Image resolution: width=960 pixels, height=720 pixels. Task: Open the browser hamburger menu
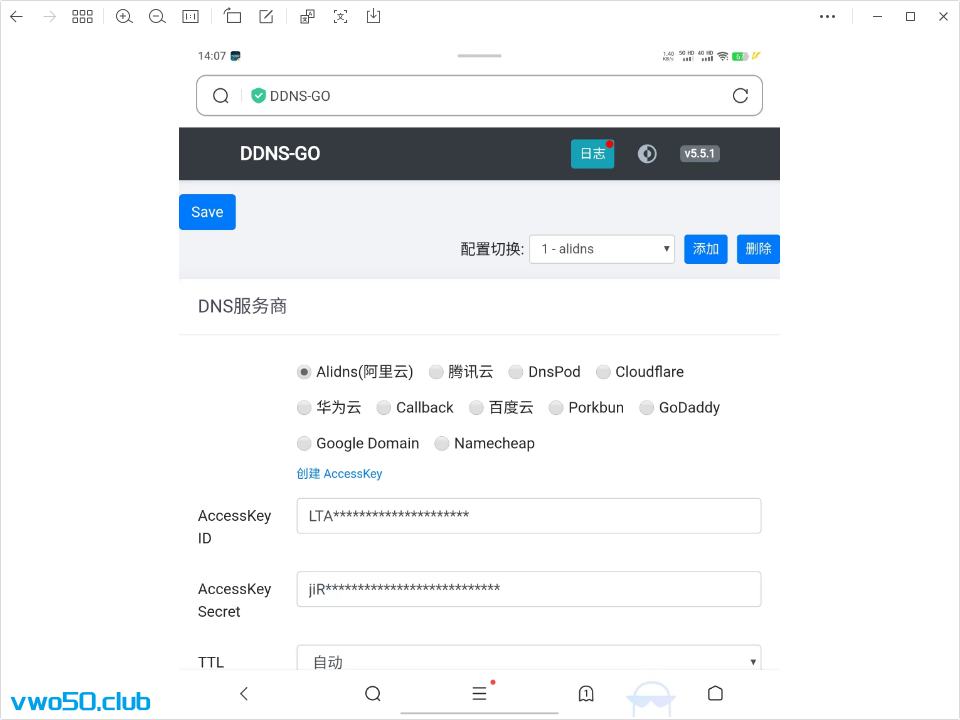[x=479, y=693]
